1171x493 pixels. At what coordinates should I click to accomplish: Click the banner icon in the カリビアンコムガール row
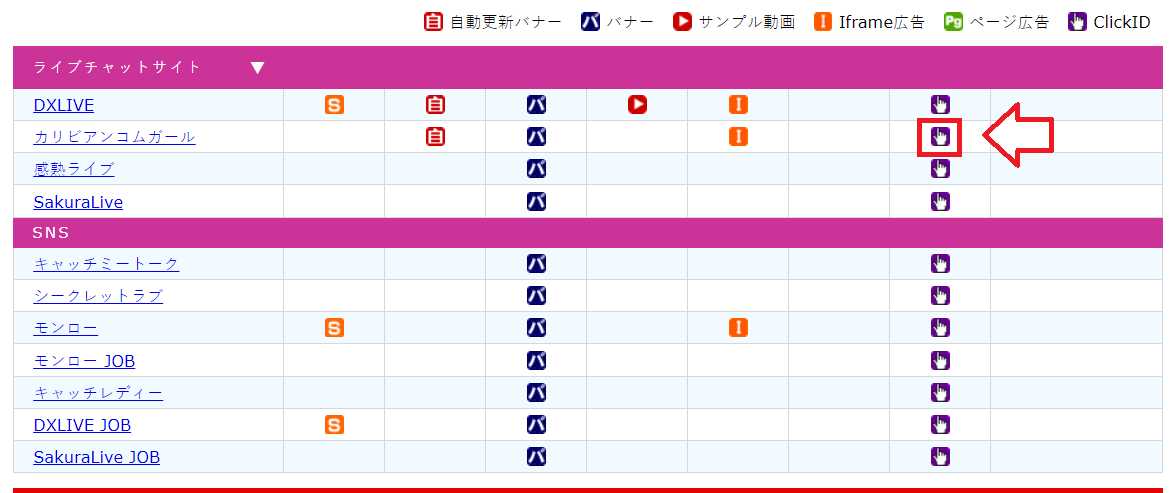click(x=536, y=137)
